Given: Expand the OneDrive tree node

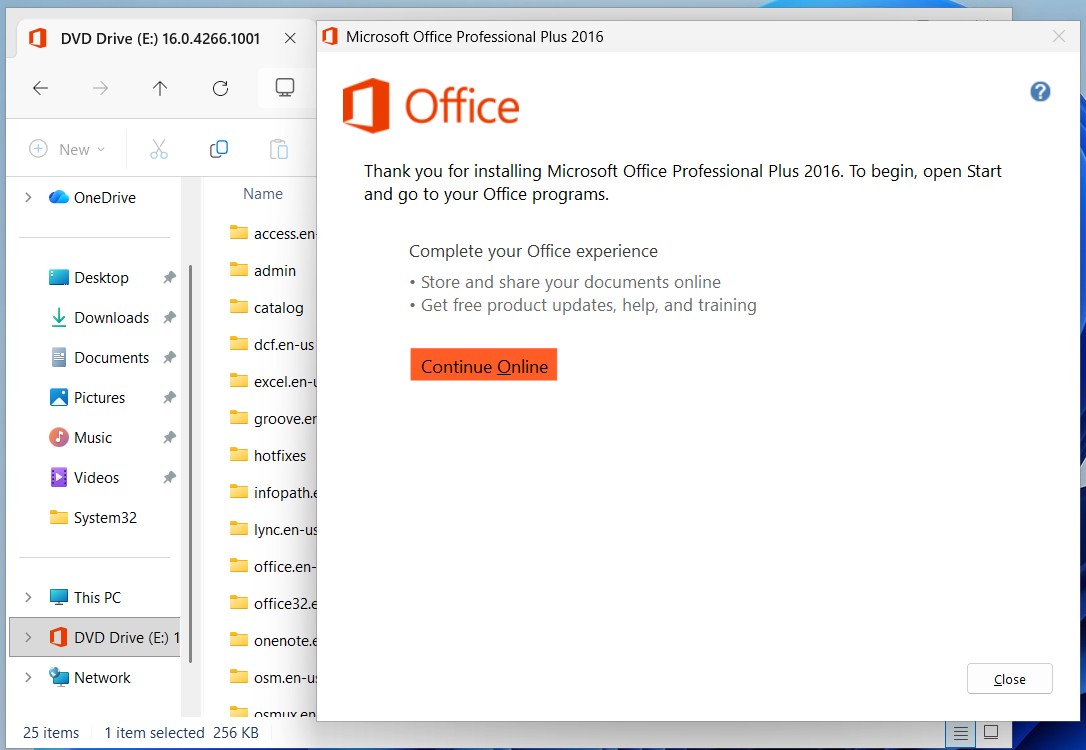Looking at the screenshot, I should (x=28, y=198).
